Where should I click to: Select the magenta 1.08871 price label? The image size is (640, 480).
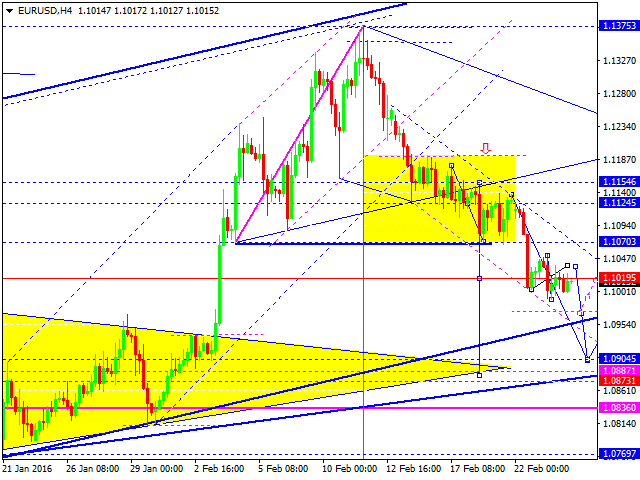click(619, 371)
